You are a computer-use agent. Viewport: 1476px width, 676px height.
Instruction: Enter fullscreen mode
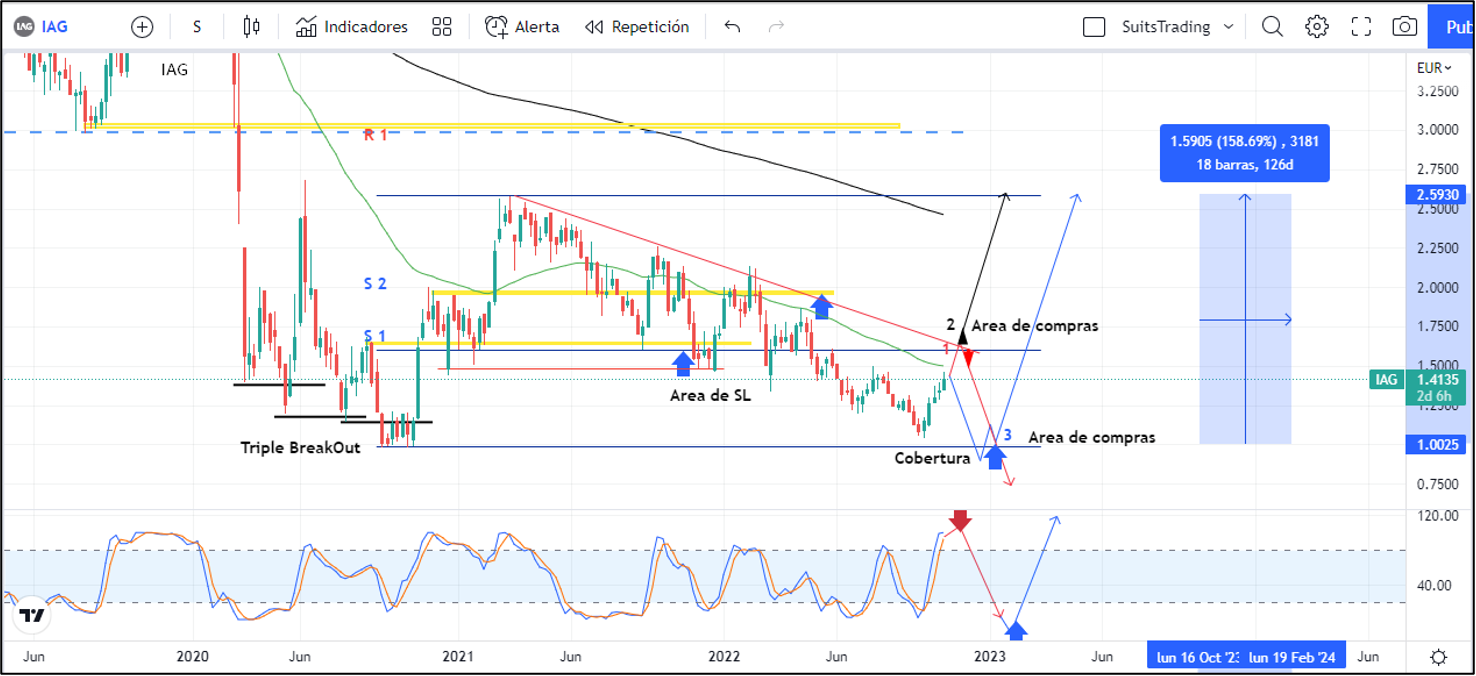tap(1361, 27)
